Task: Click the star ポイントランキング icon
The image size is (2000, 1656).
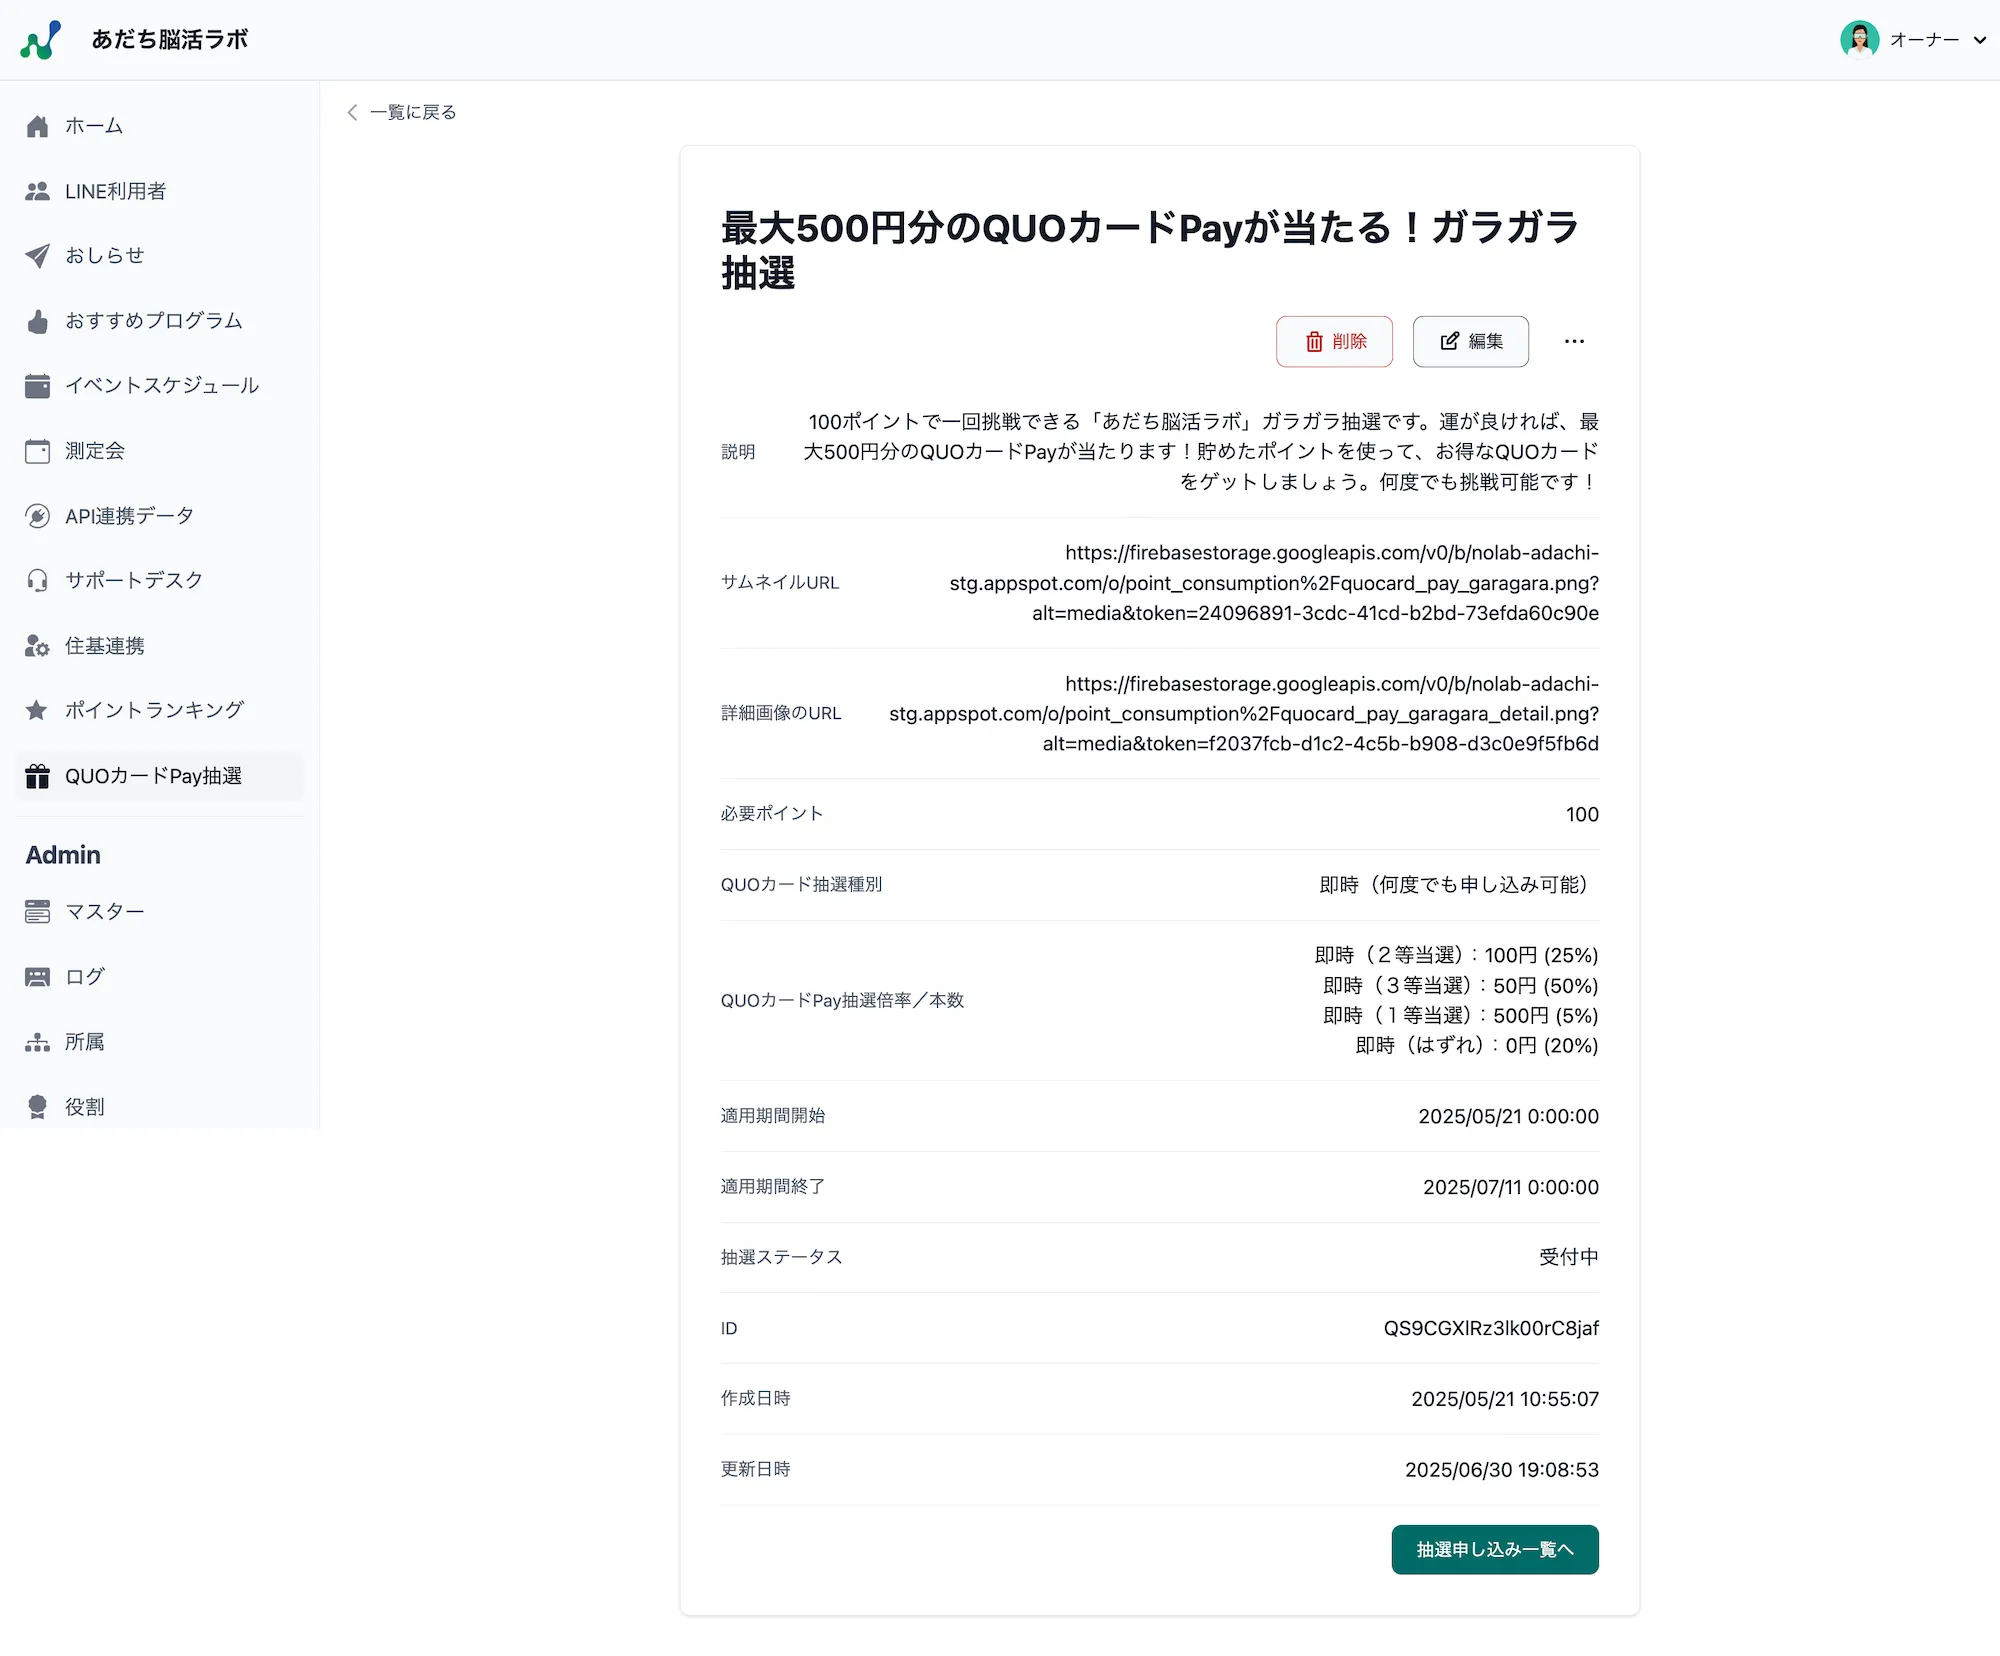Action: 37,710
